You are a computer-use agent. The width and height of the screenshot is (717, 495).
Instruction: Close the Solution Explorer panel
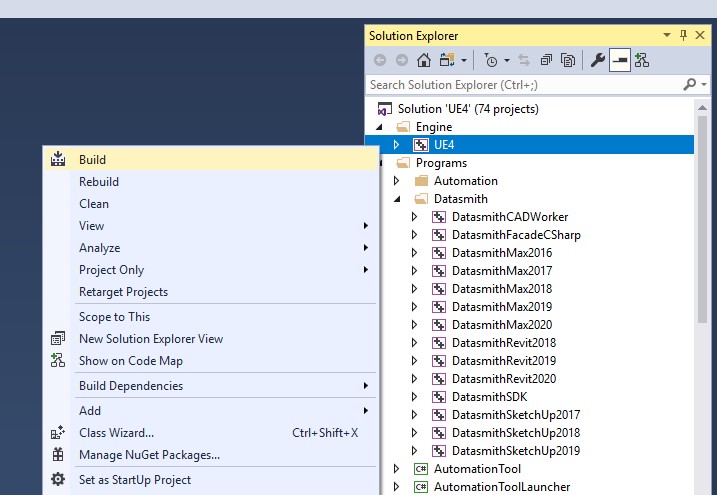click(700, 35)
